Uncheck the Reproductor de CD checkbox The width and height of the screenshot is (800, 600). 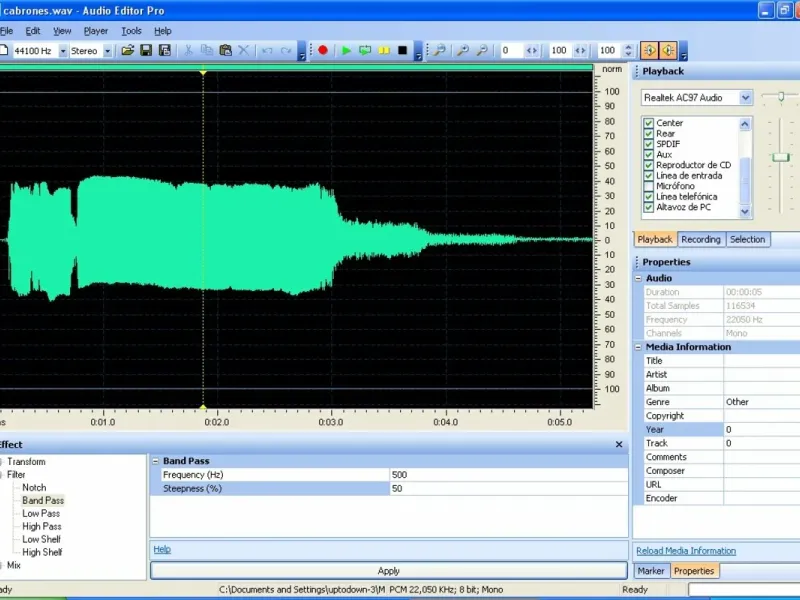click(x=649, y=165)
